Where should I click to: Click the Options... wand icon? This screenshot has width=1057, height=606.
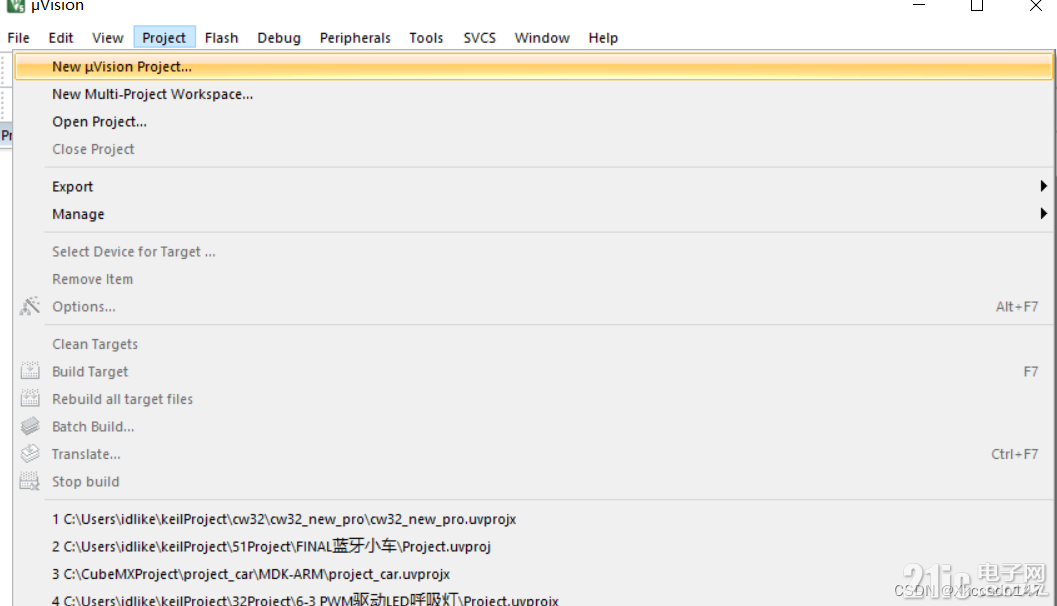tap(30, 307)
